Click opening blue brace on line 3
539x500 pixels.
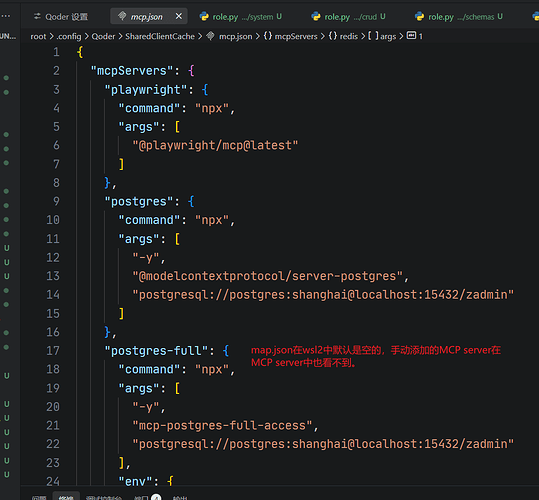pos(205,90)
